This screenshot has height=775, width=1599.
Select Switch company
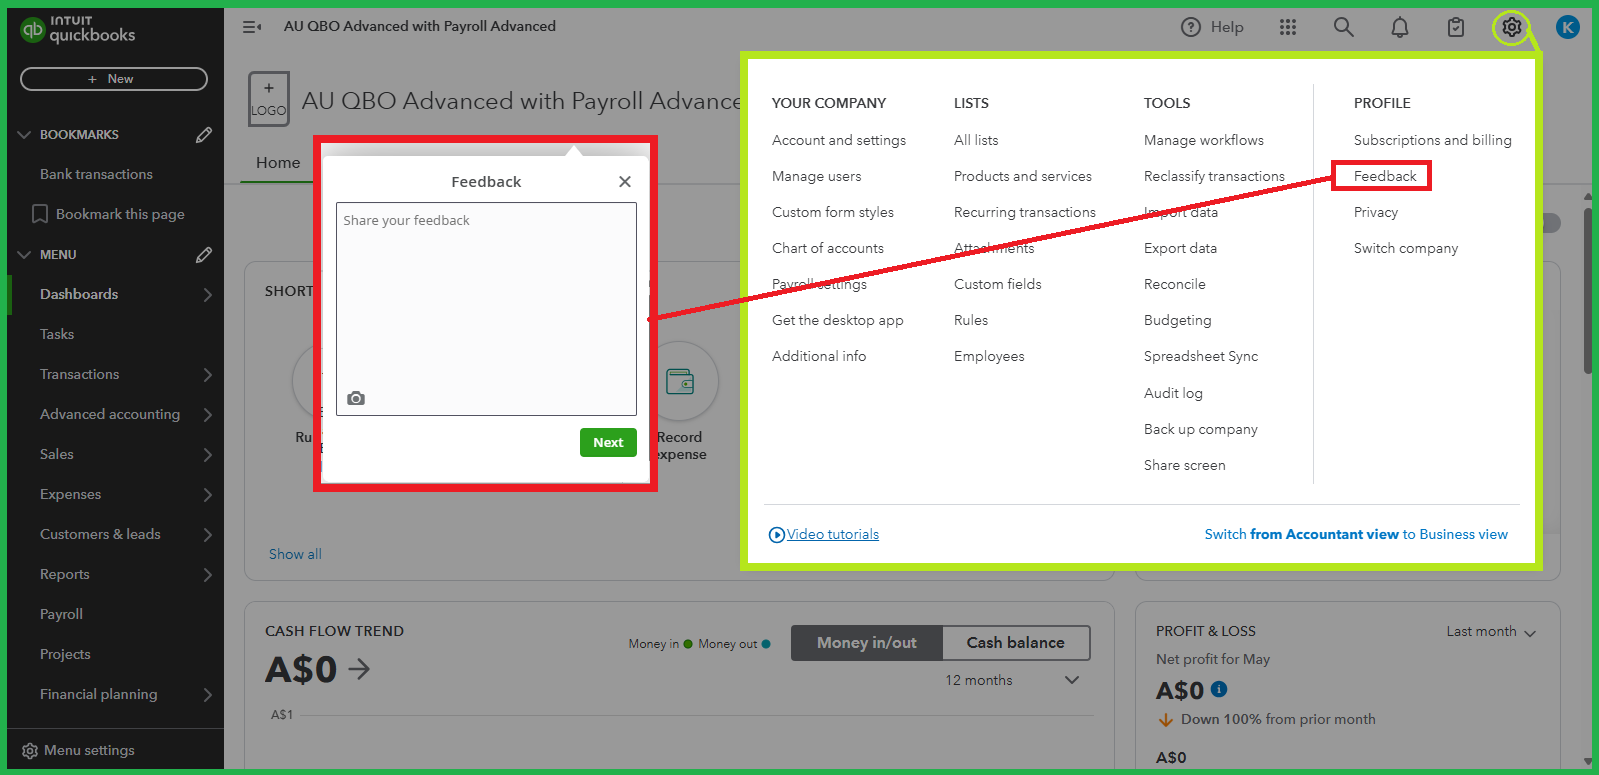point(1405,248)
